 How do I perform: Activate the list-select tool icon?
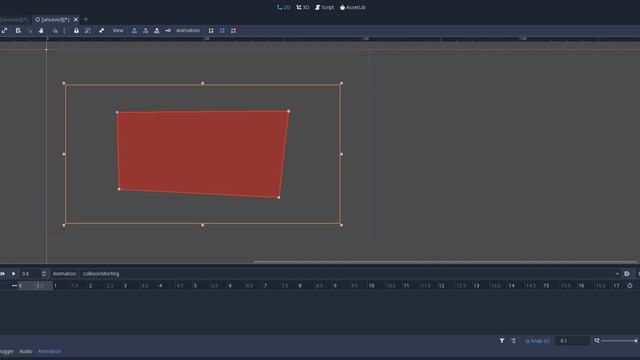tap(18, 31)
